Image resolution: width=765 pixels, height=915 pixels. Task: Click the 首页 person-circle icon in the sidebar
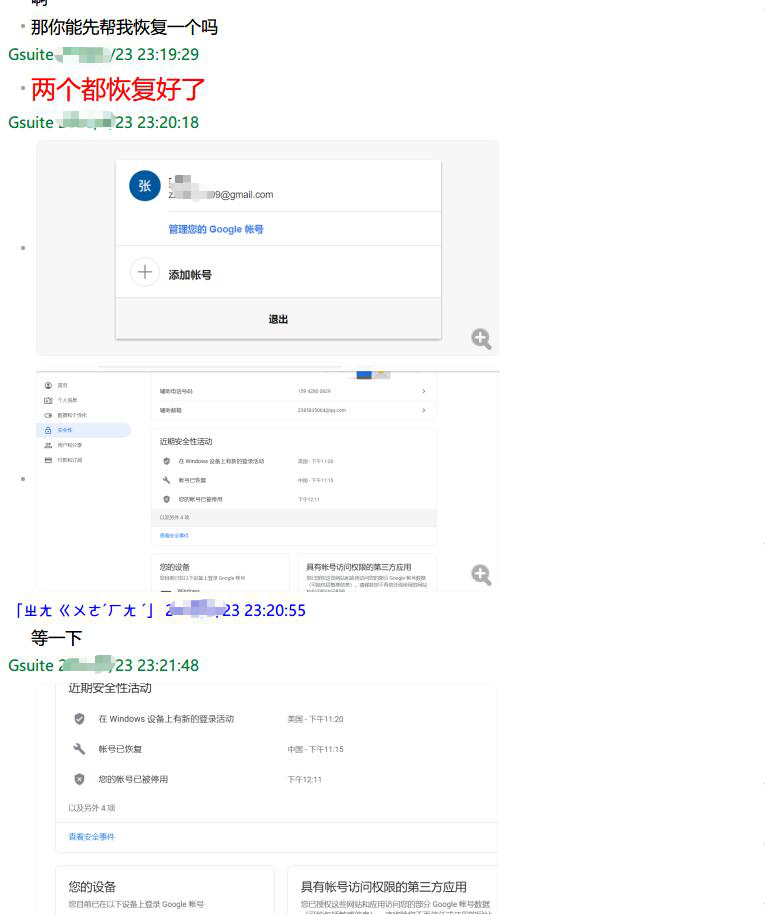click(x=48, y=386)
